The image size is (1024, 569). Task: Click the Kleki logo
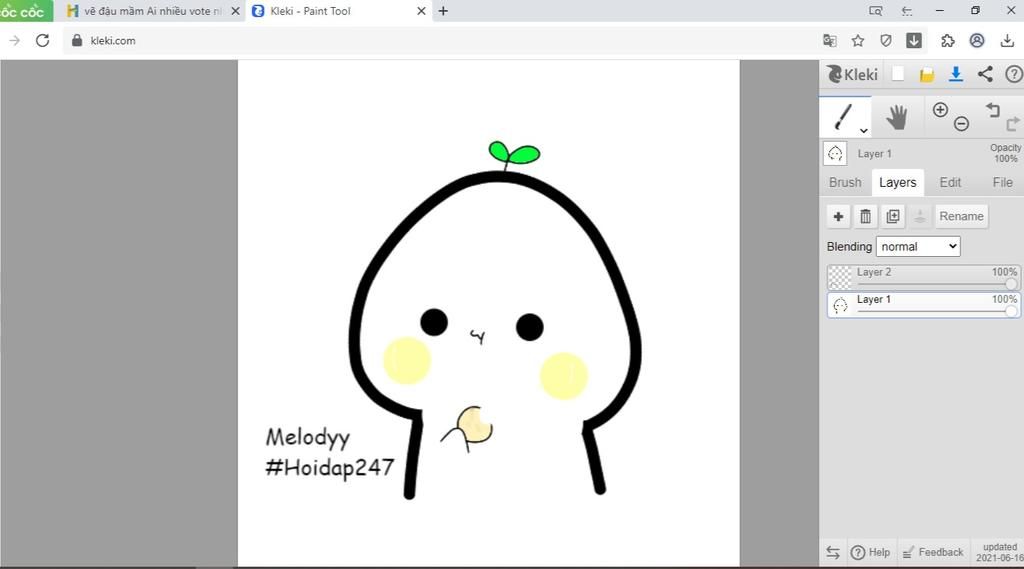click(x=852, y=74)
